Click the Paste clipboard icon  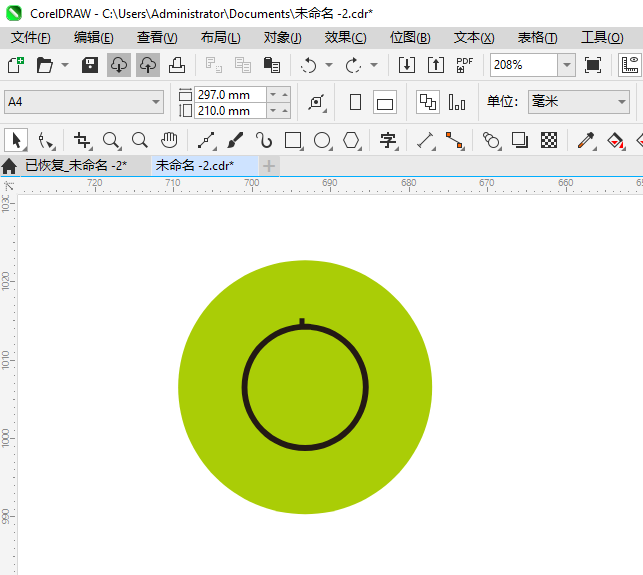(x=271, y=65)
